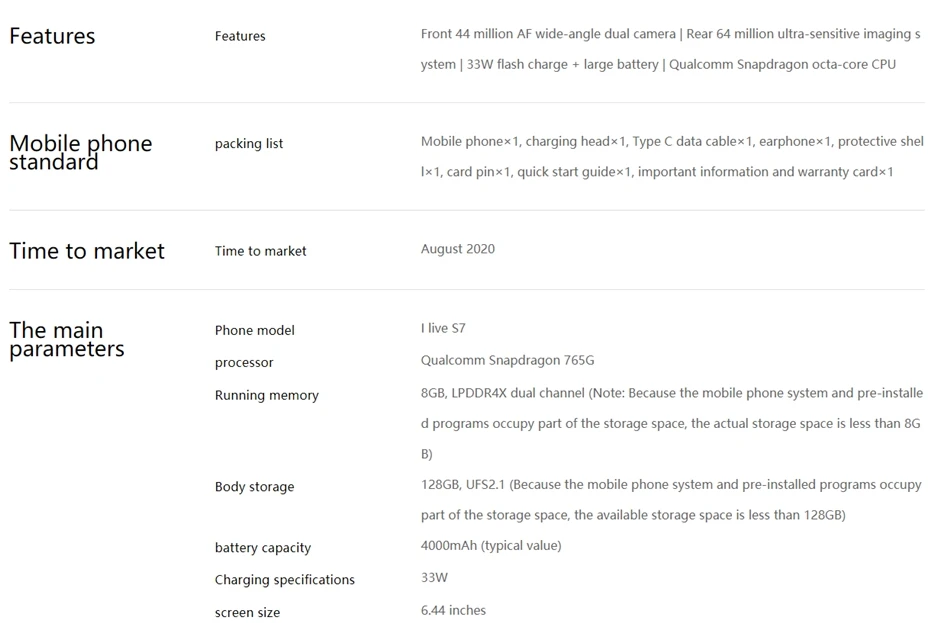Click the 6.44 inches screen size value
This screenshot has height=623, width=950.
pyautogui.click(x=454, y=610)
